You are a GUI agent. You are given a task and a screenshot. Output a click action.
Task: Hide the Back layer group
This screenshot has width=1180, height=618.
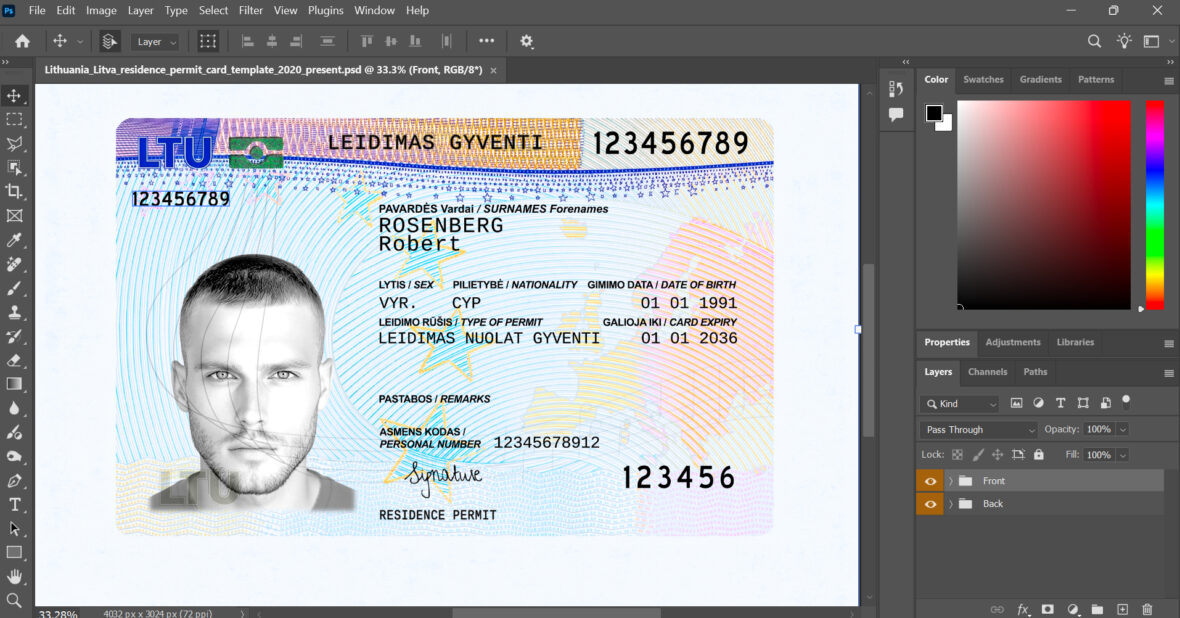pos(929,504)
